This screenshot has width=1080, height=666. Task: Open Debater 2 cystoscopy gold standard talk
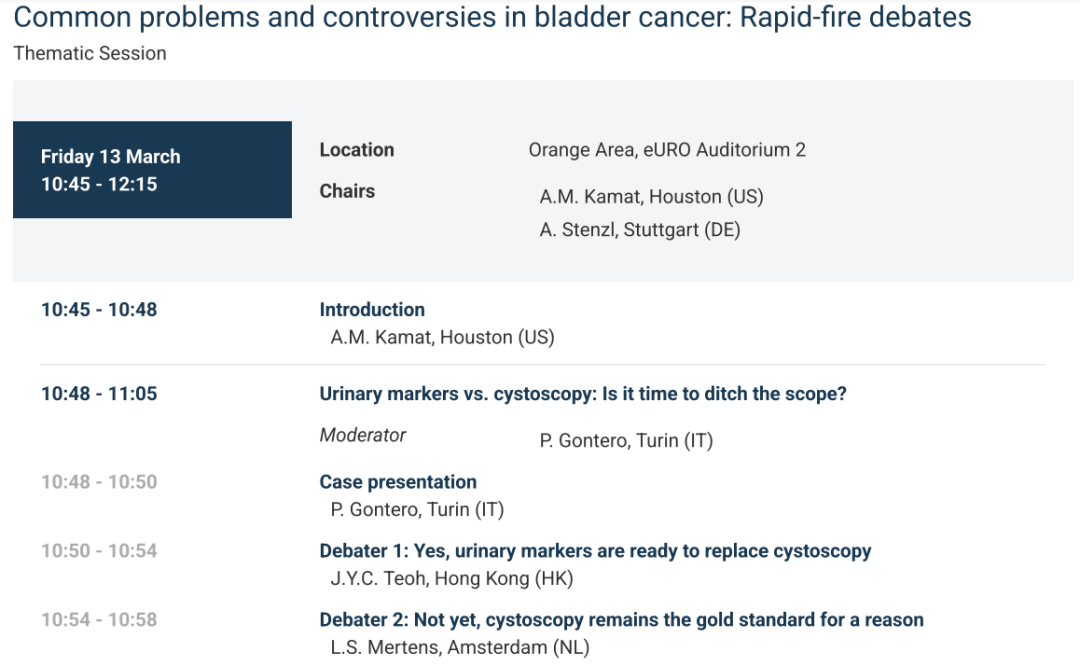[x=621, y=620]
